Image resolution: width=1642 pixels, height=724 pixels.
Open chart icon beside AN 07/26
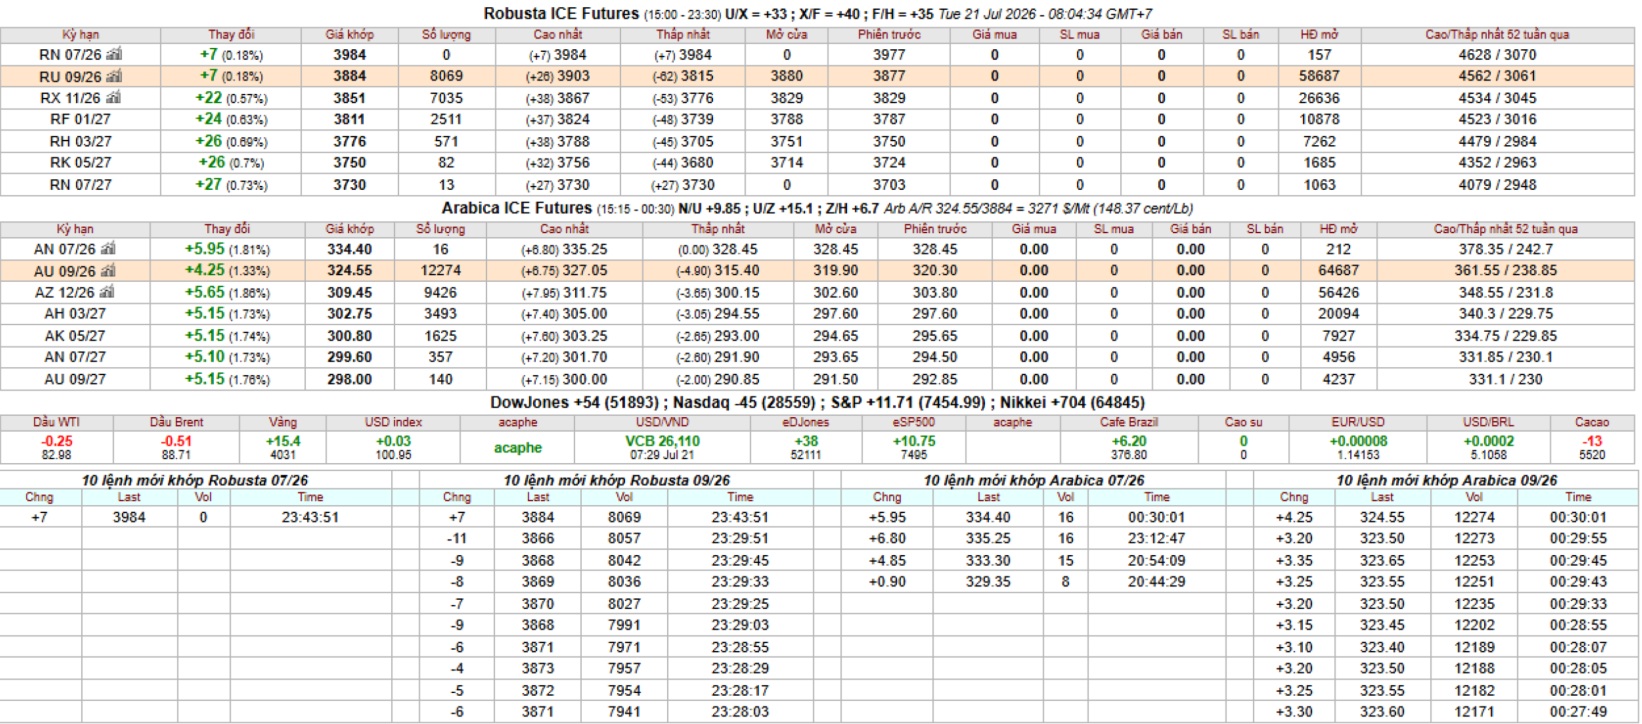pyautogui.click(x=108, y=249)
